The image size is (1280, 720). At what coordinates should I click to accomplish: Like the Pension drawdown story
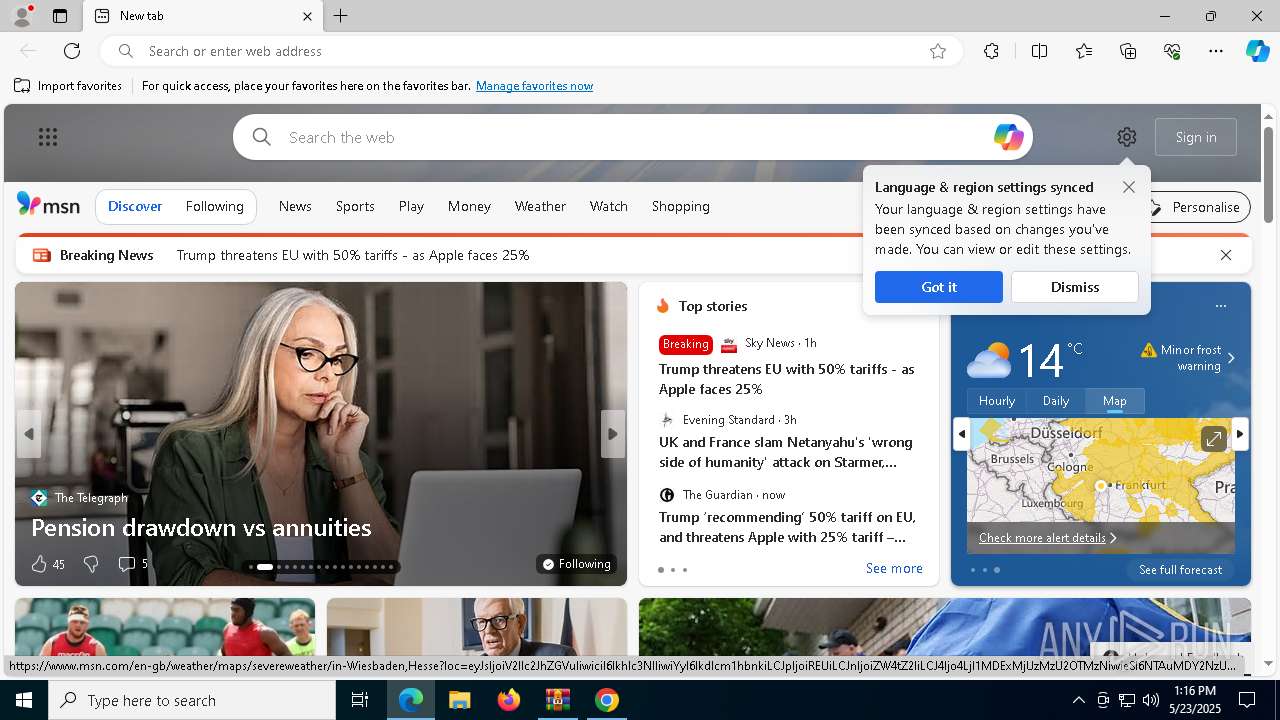pos(47,564)
